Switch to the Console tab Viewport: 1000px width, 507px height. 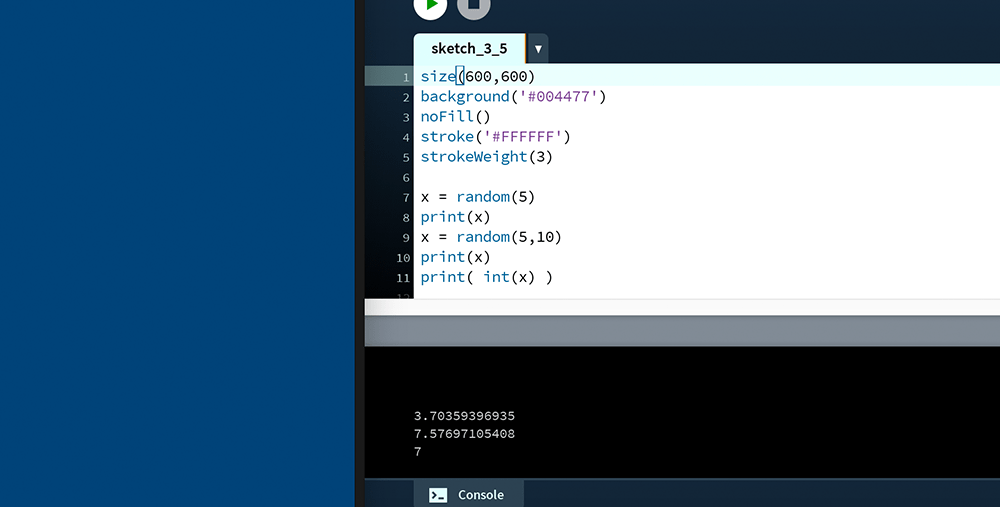469,495
